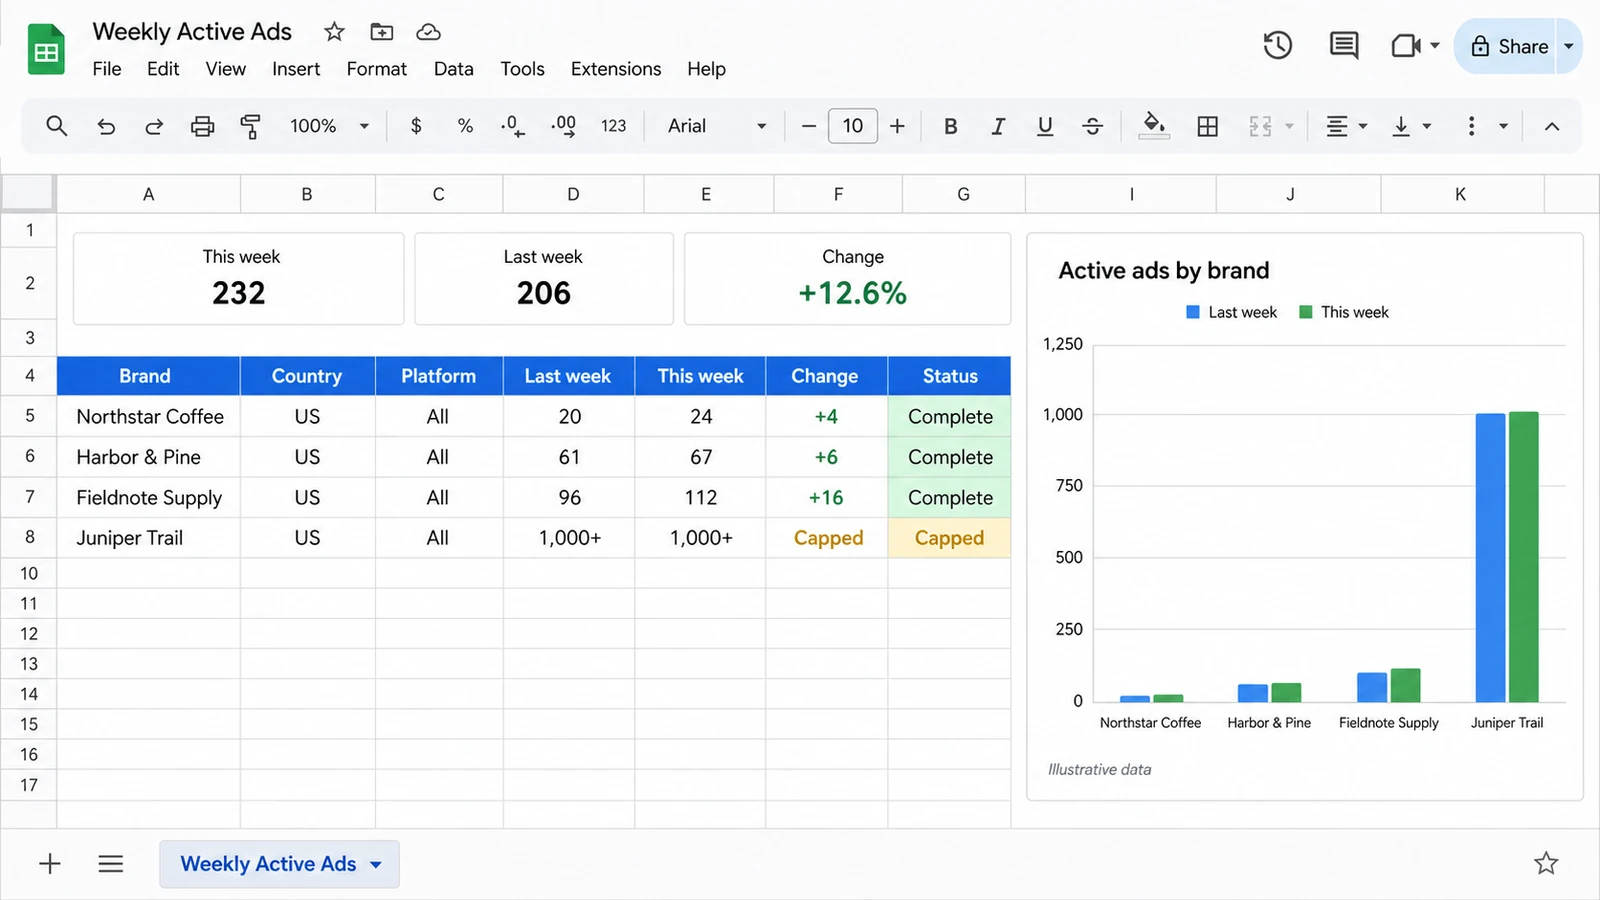Open the Insert menu
The height and width of the screenshot is (900, 1600).
coord(296,69)
